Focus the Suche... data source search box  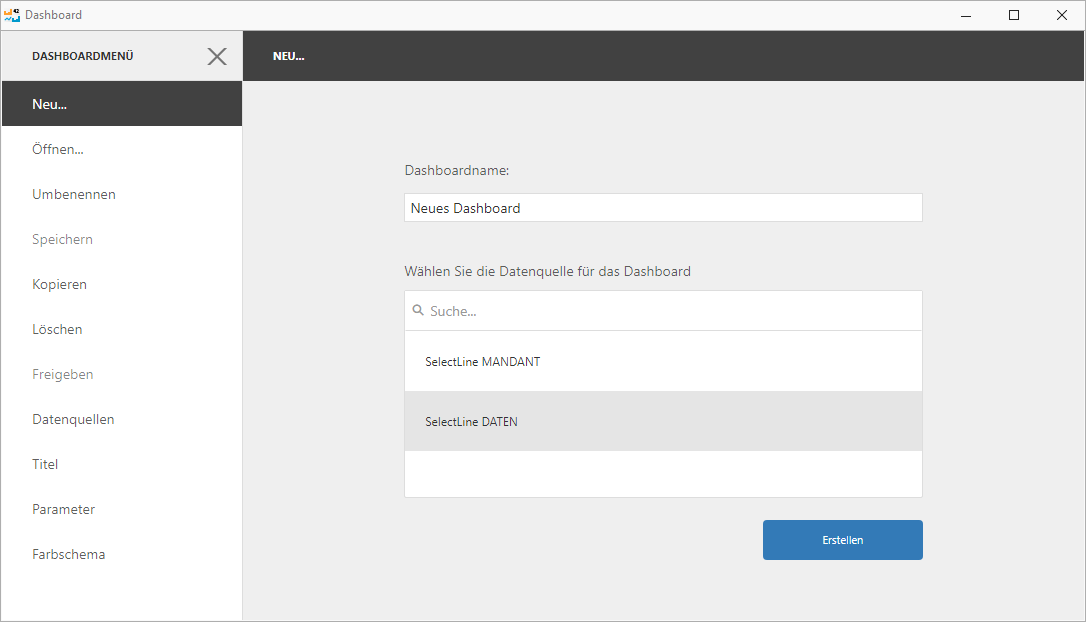click(663, 311)
